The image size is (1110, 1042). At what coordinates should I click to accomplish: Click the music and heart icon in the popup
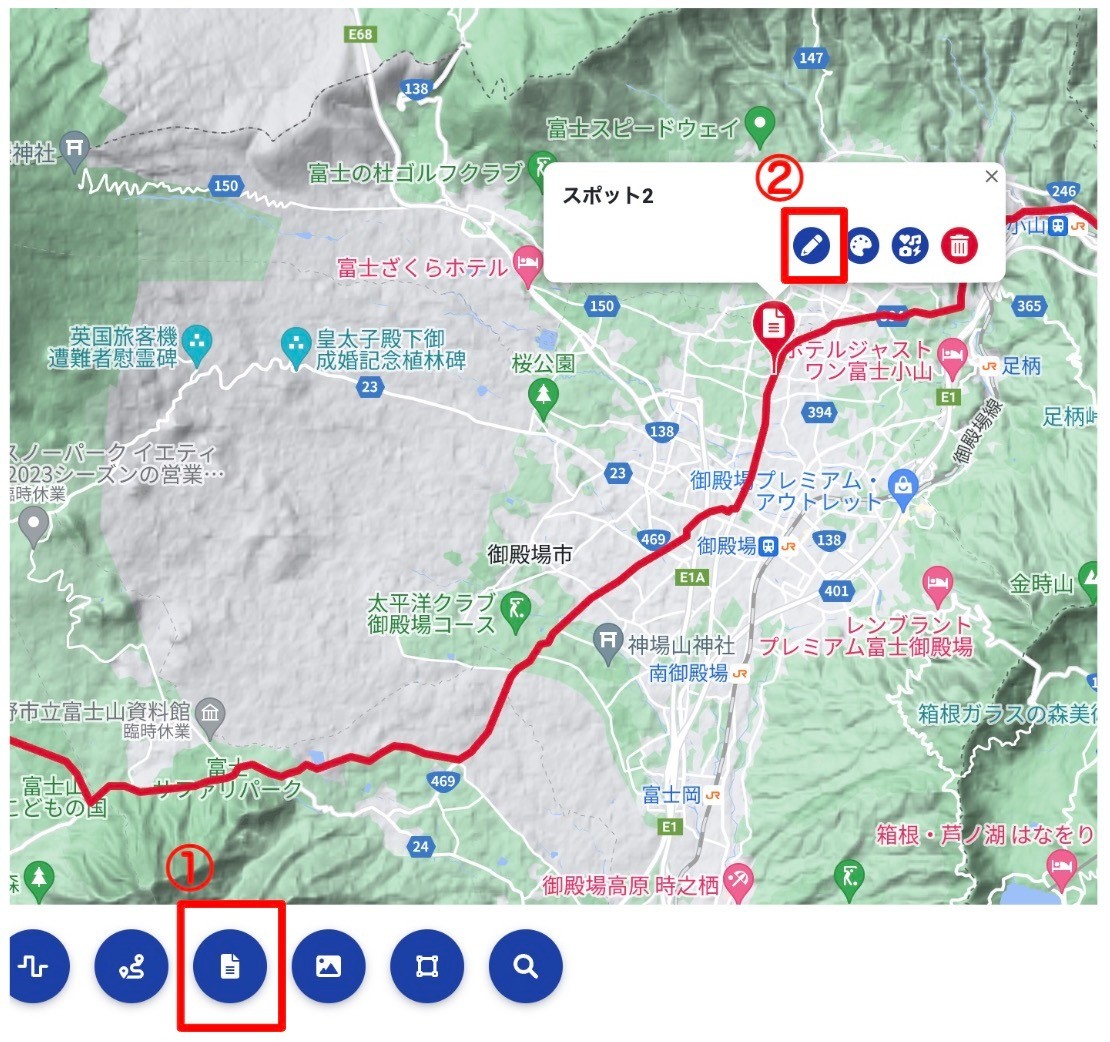(910, 246)
